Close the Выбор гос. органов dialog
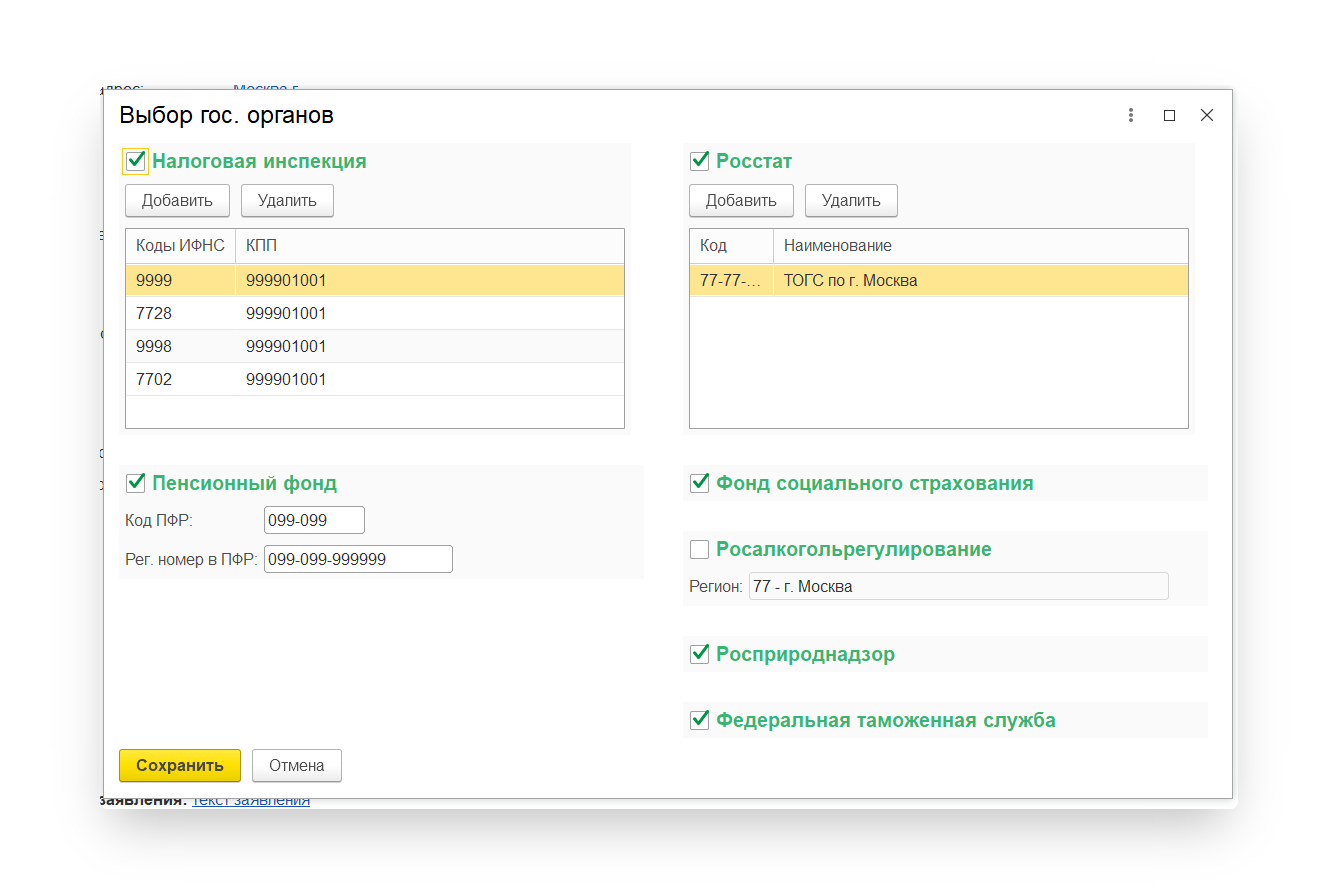Viewport: 1338px width, 894px height. pyautogui.click(x=1207, y=115)
